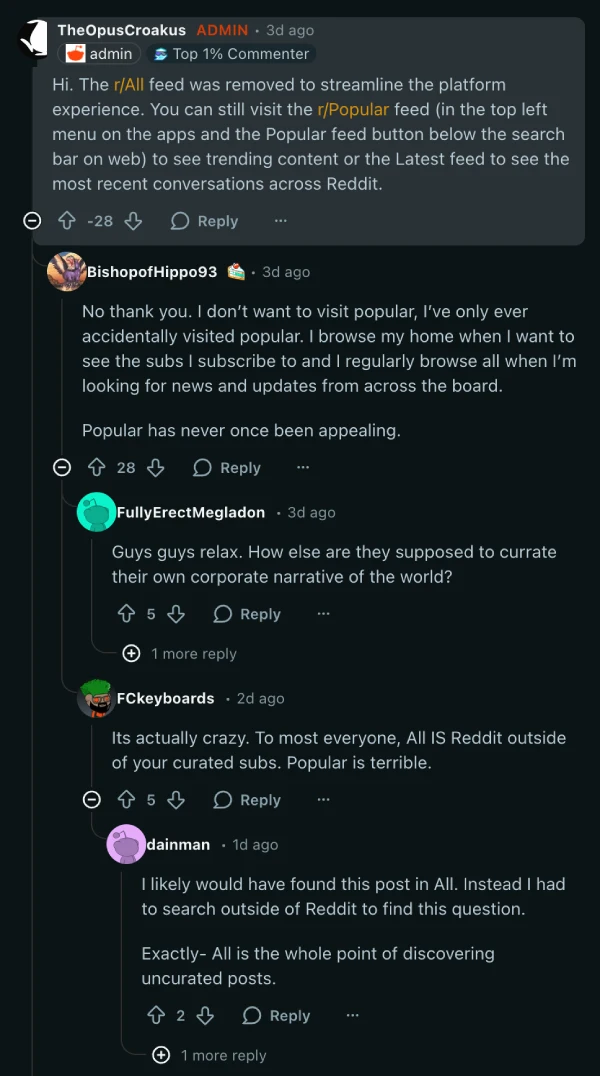Open more options on admin comment
The height and width of the screenshot is (1076, 600).
[x=281, y=221]
